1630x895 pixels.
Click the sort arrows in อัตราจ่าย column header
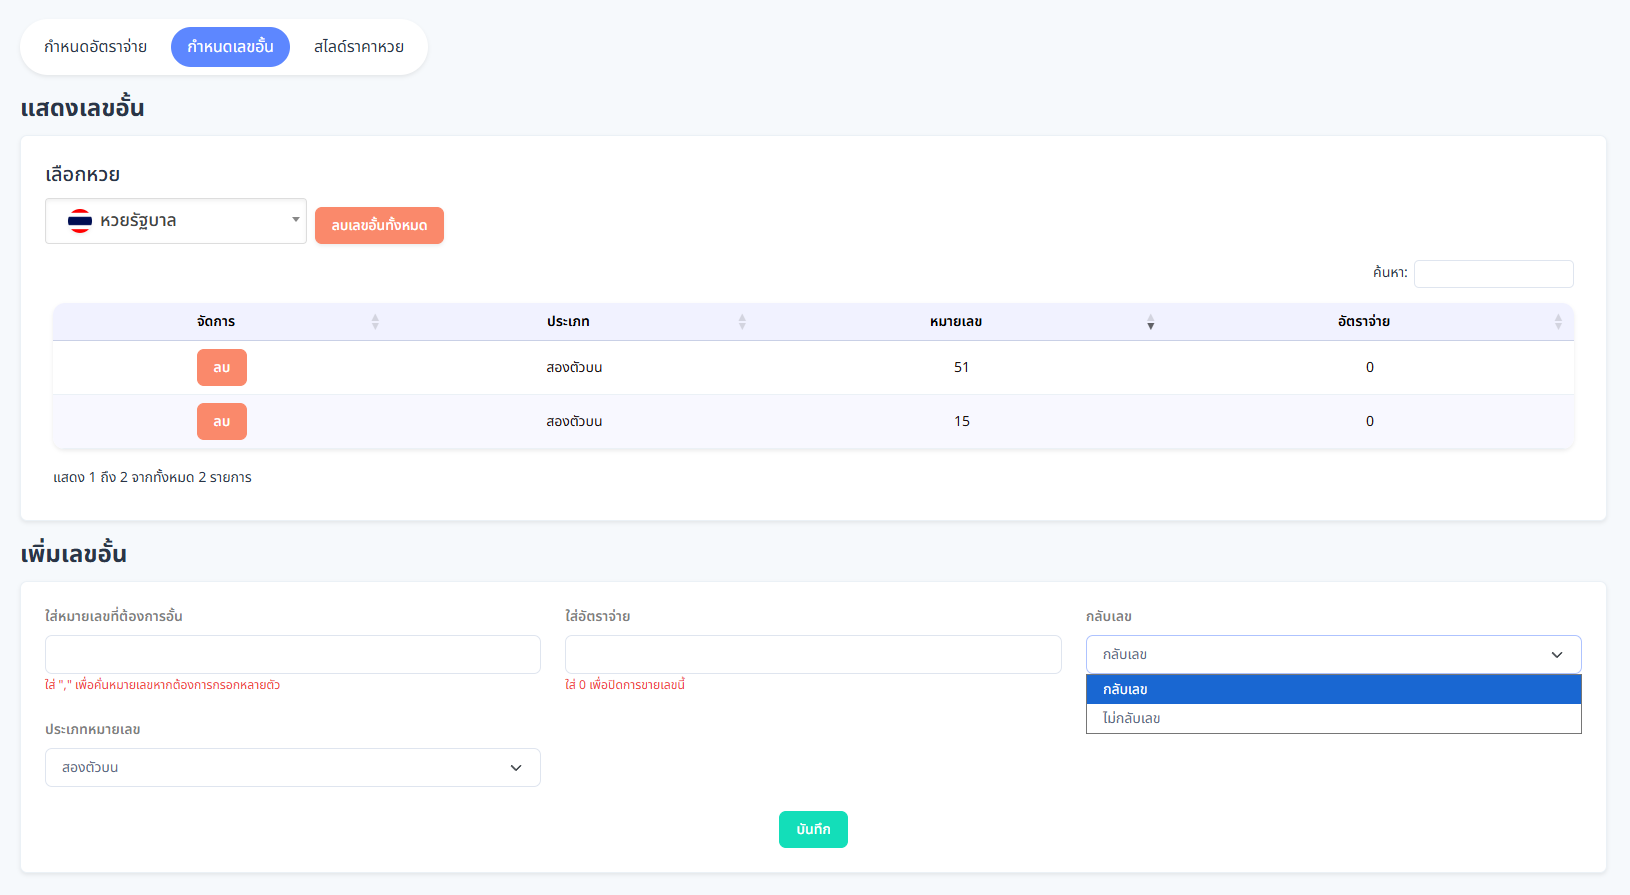[x=1557, y=322]
